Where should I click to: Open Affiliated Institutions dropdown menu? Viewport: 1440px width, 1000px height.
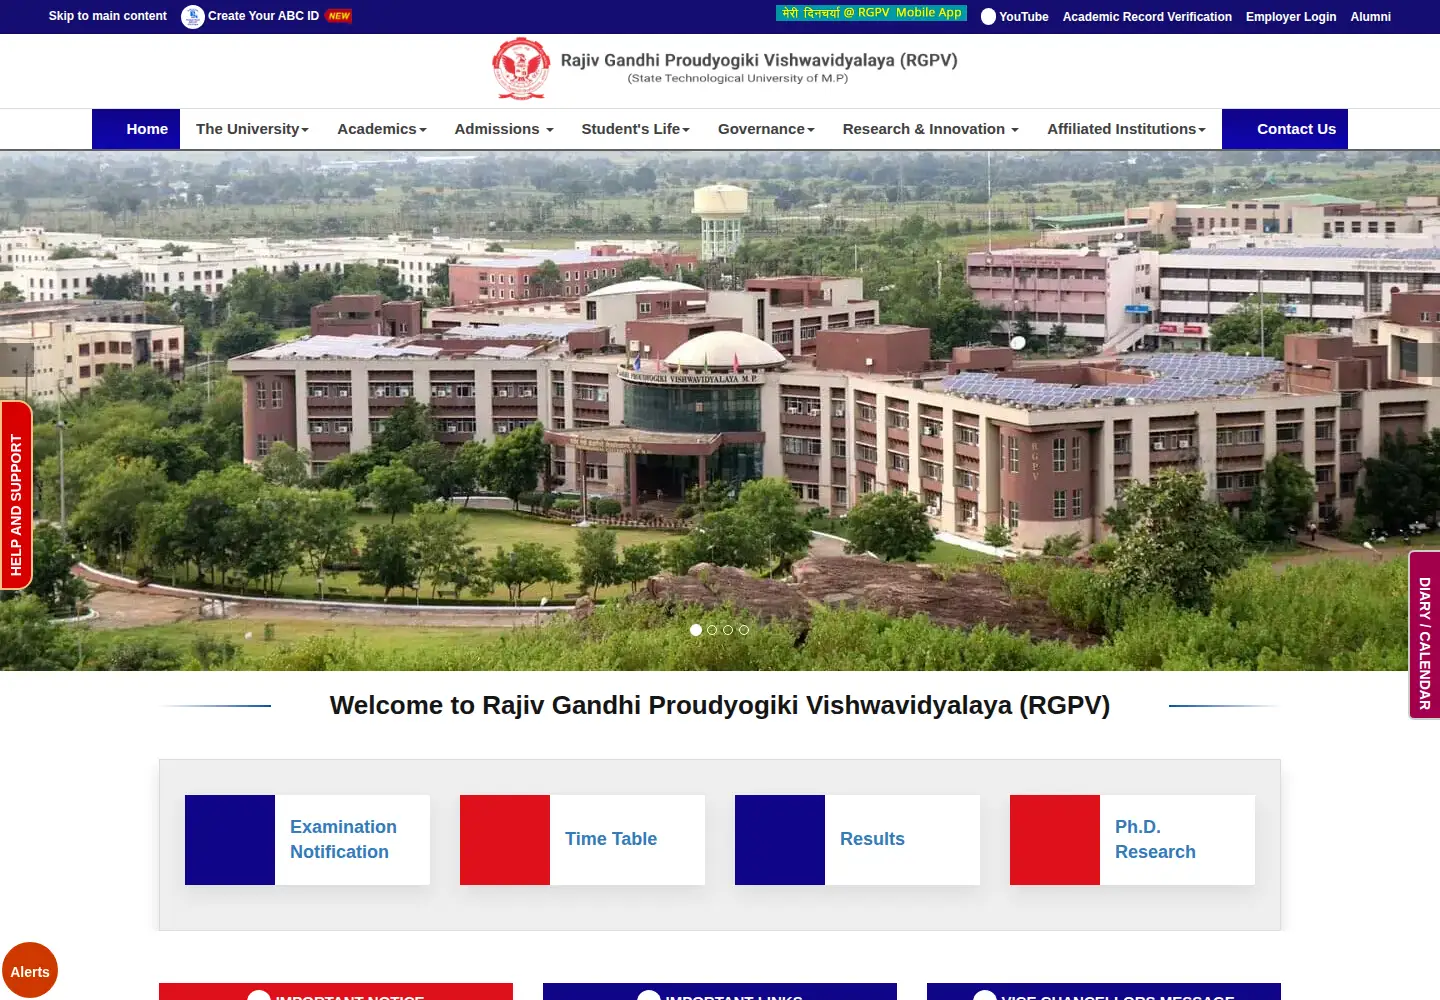(x=1126, y=129)
